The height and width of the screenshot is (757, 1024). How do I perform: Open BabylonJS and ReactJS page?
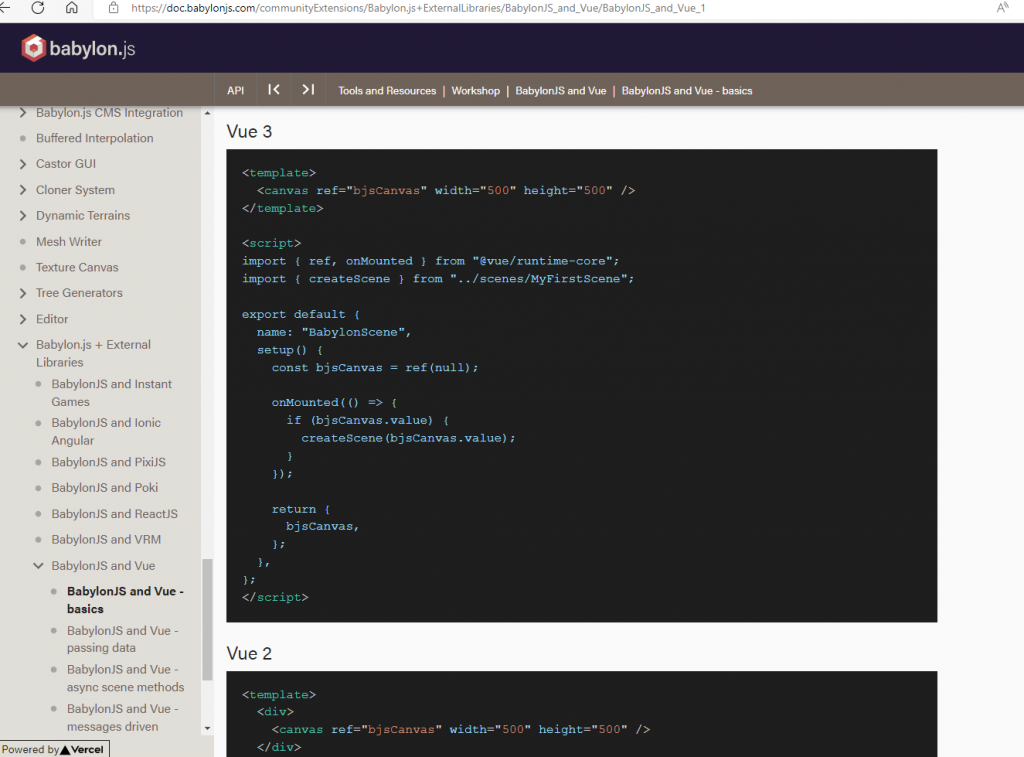(114, 514)
